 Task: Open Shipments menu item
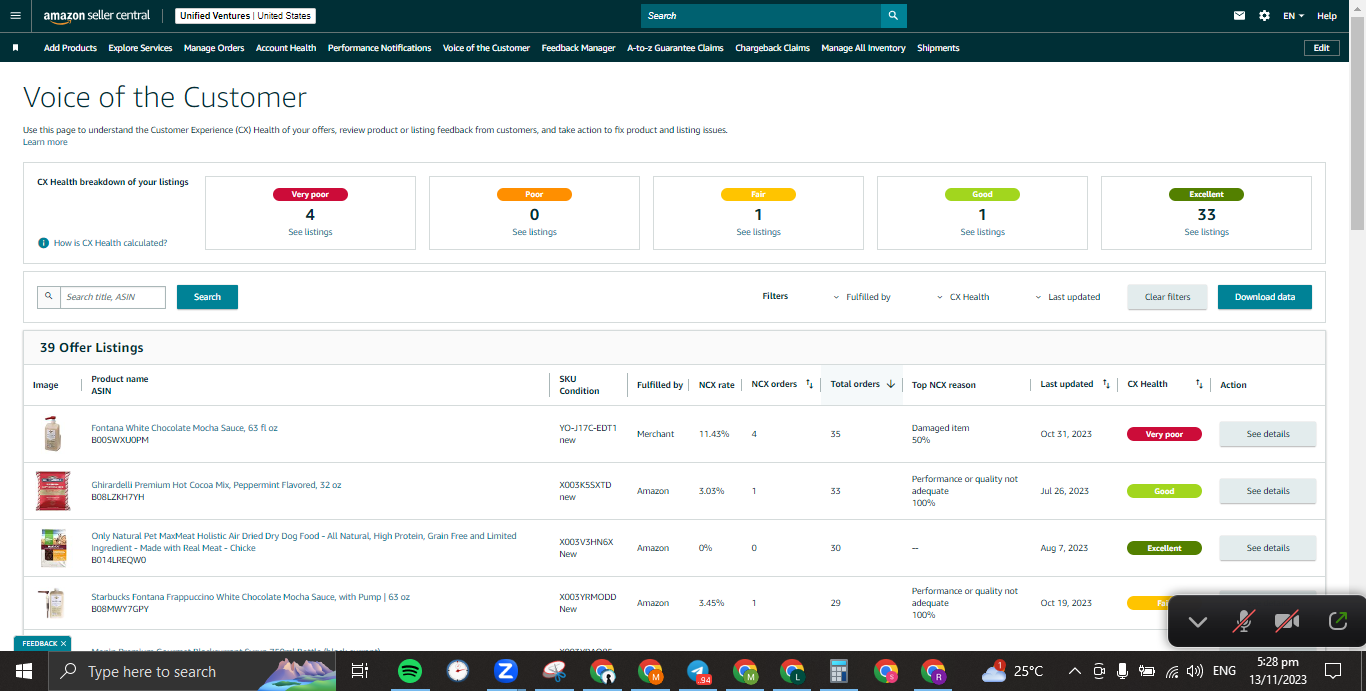938,48
